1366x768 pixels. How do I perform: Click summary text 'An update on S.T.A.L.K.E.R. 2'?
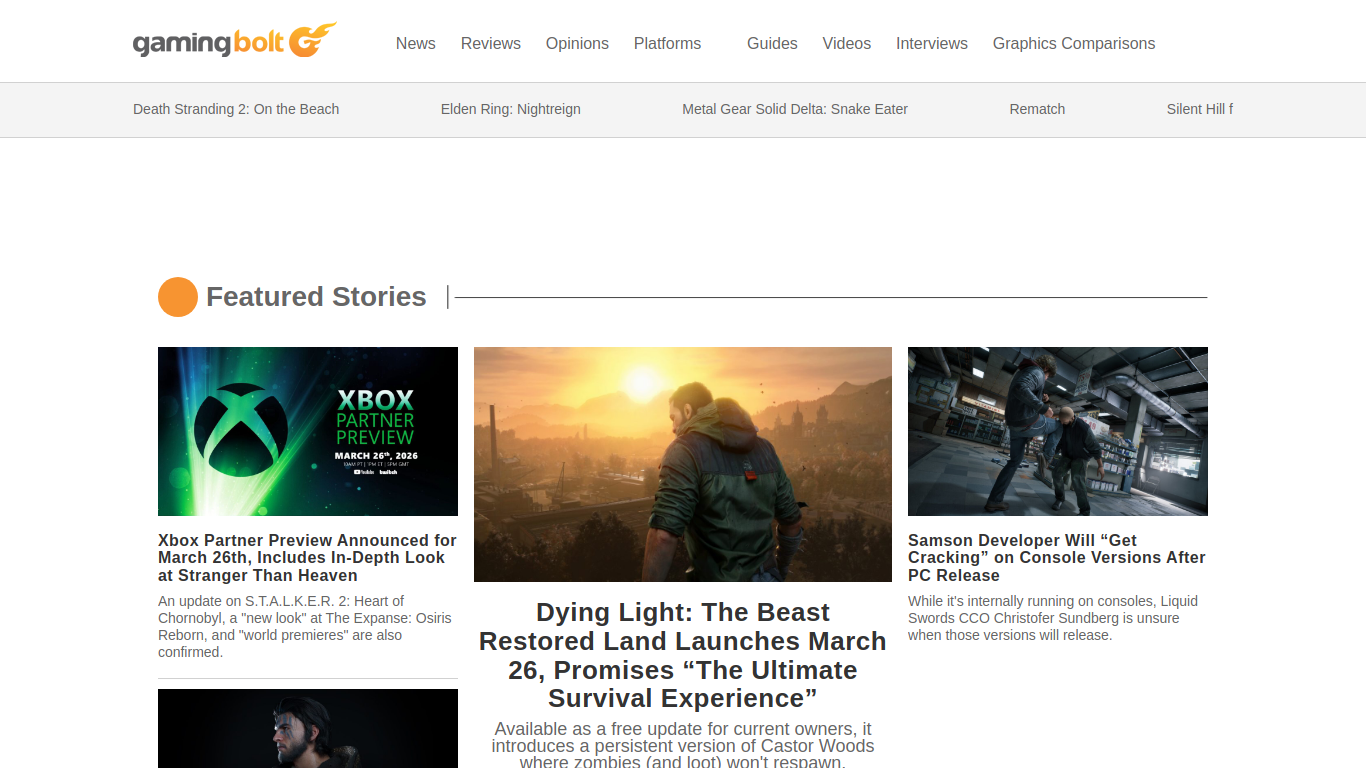[306, 627]
